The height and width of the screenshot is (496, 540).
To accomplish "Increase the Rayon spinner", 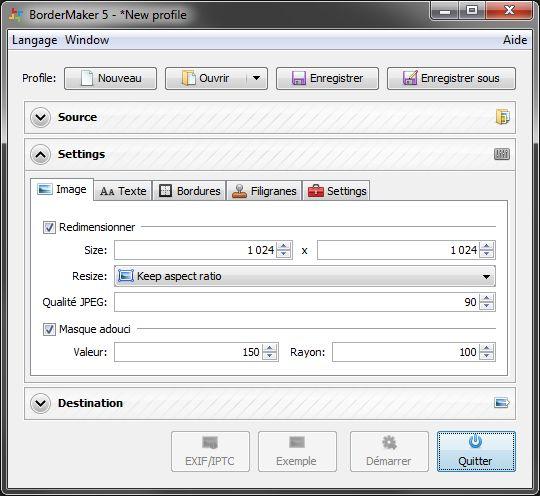I will tap(487, 348).
